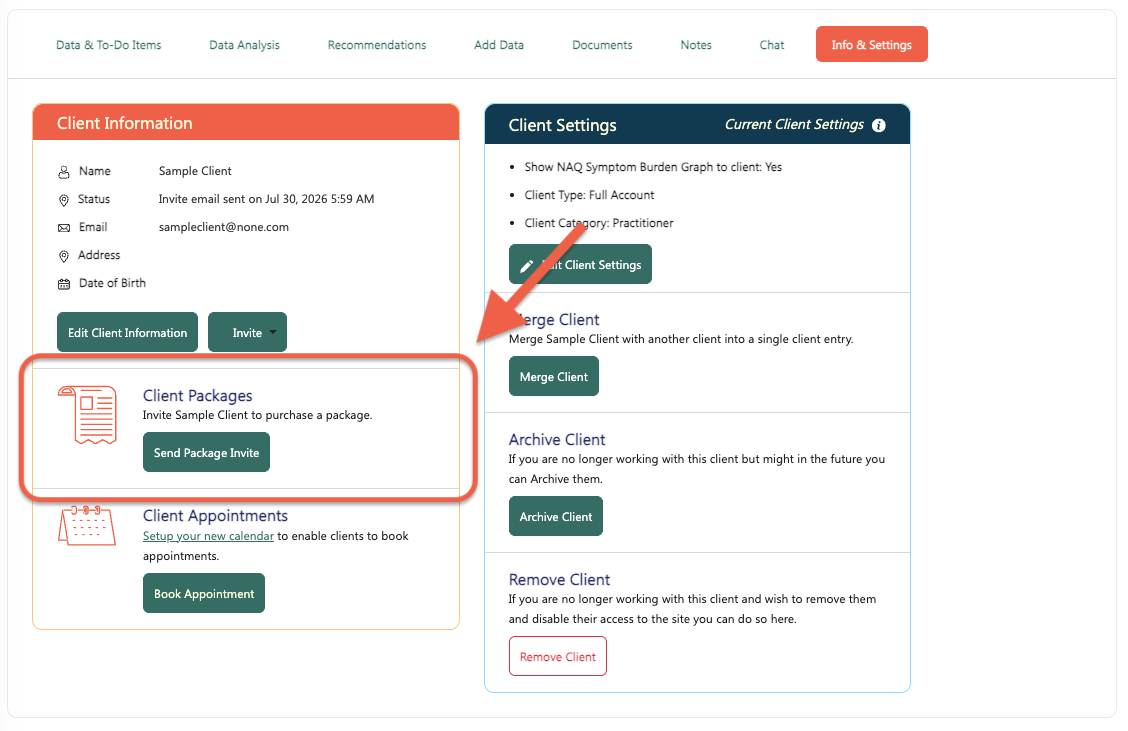Open the Data & To-Do Items tab
Image resolution: width=1128 pixels, height=731 pixels.
(109, 45)
